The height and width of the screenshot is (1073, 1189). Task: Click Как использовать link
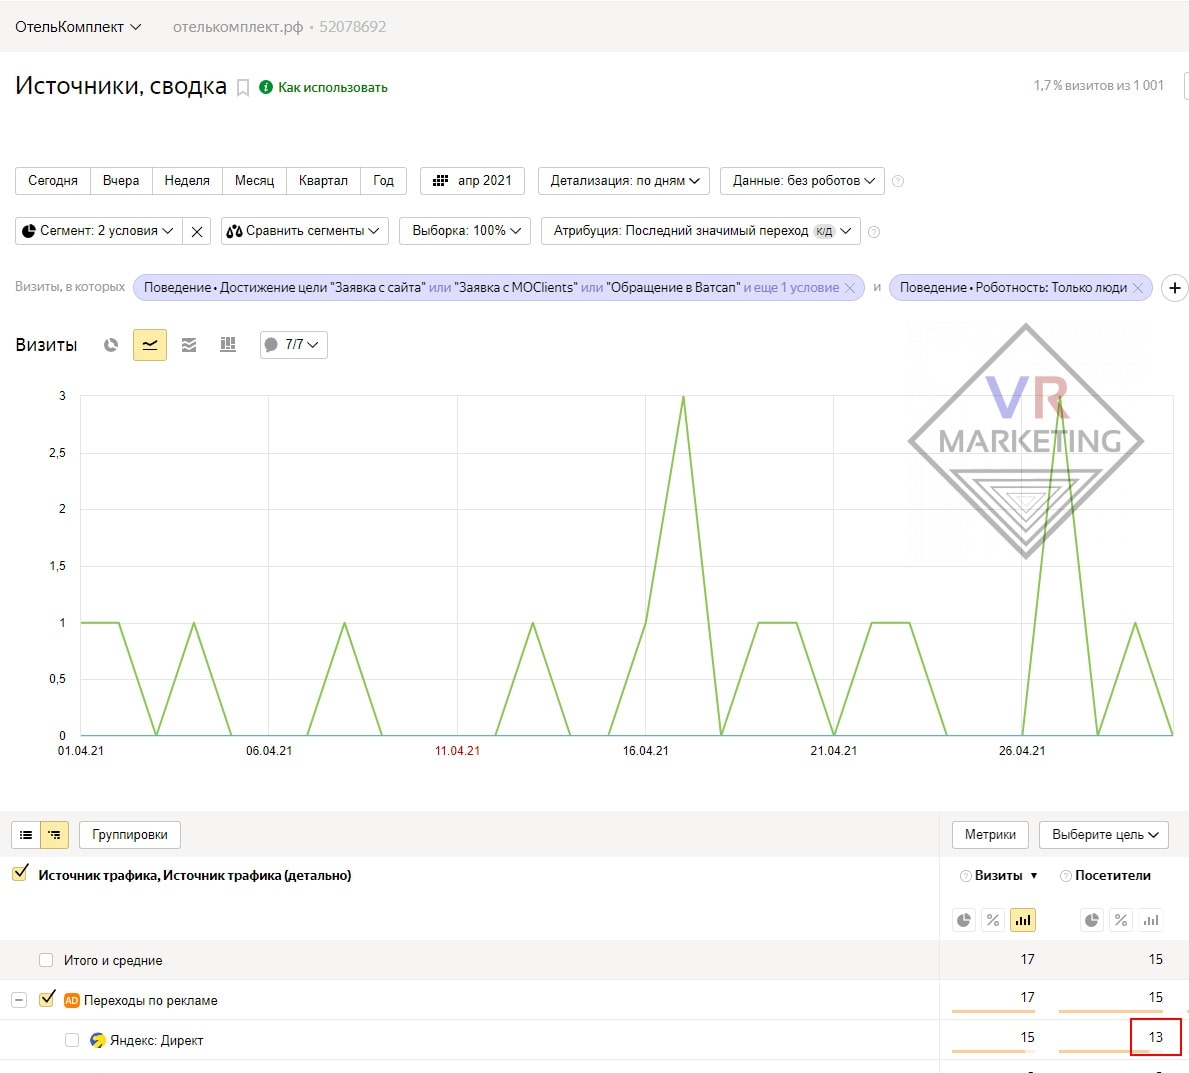[x=333, y=88]
